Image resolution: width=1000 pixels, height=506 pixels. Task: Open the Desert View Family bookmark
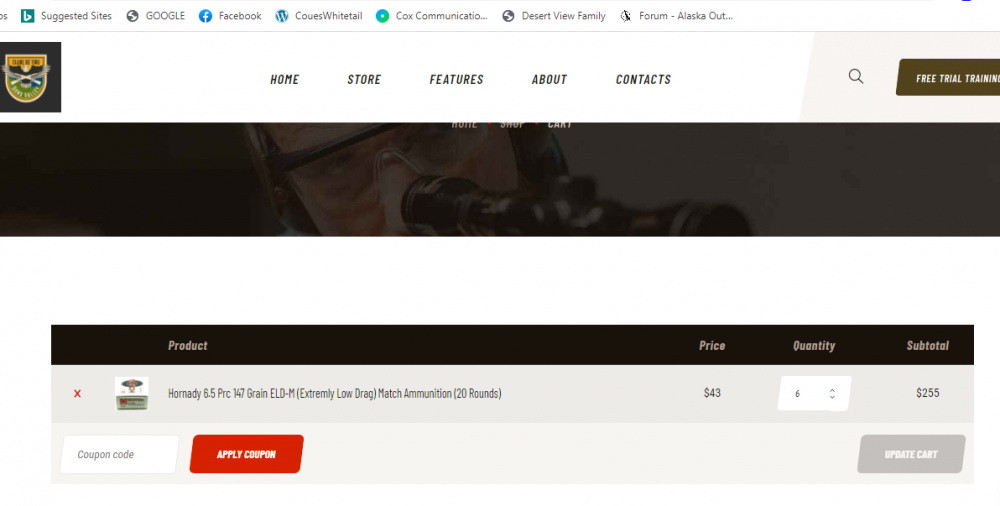[554, 16]
